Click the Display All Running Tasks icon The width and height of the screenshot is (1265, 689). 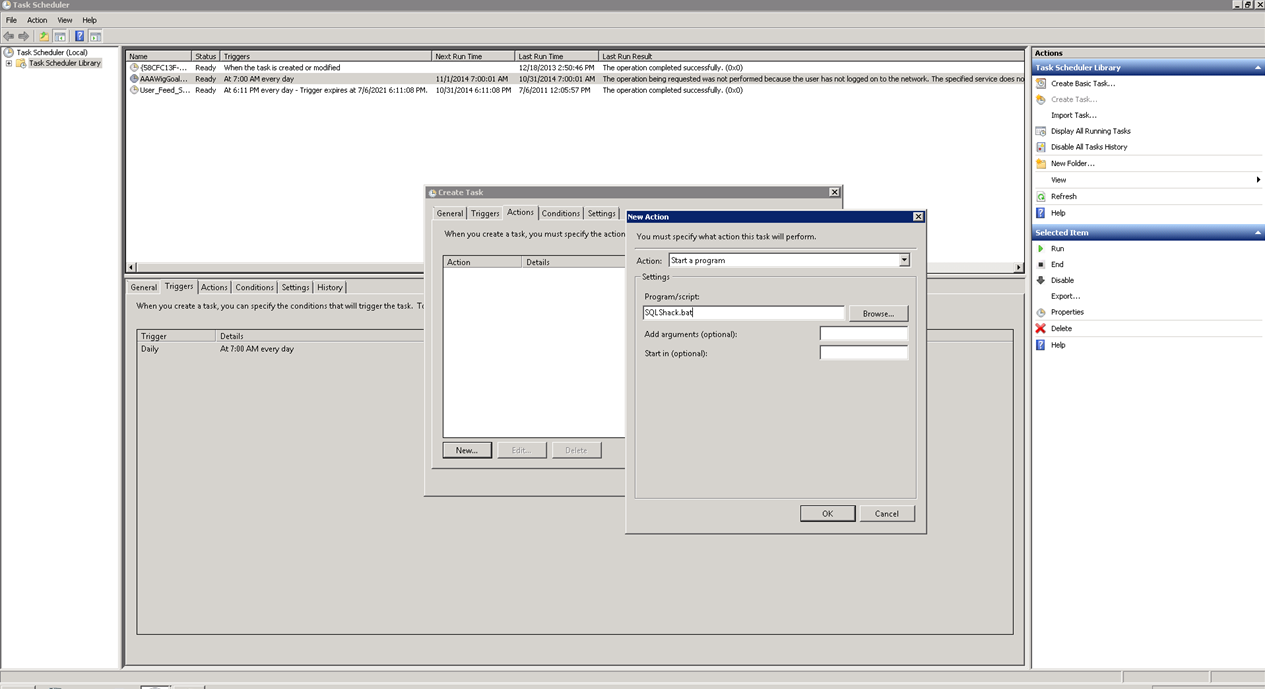click(1041, 131)
